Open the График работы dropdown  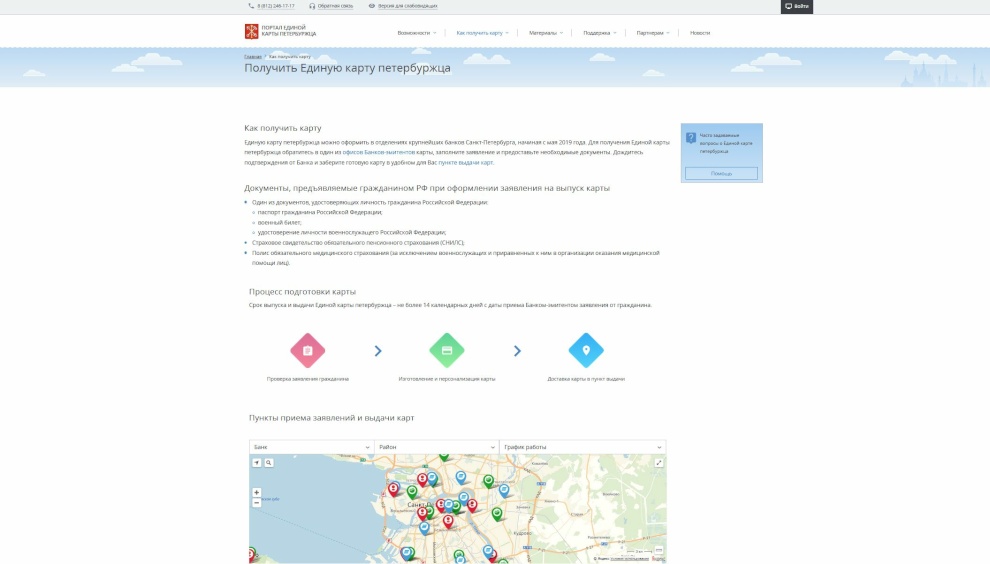click(583, 447)
